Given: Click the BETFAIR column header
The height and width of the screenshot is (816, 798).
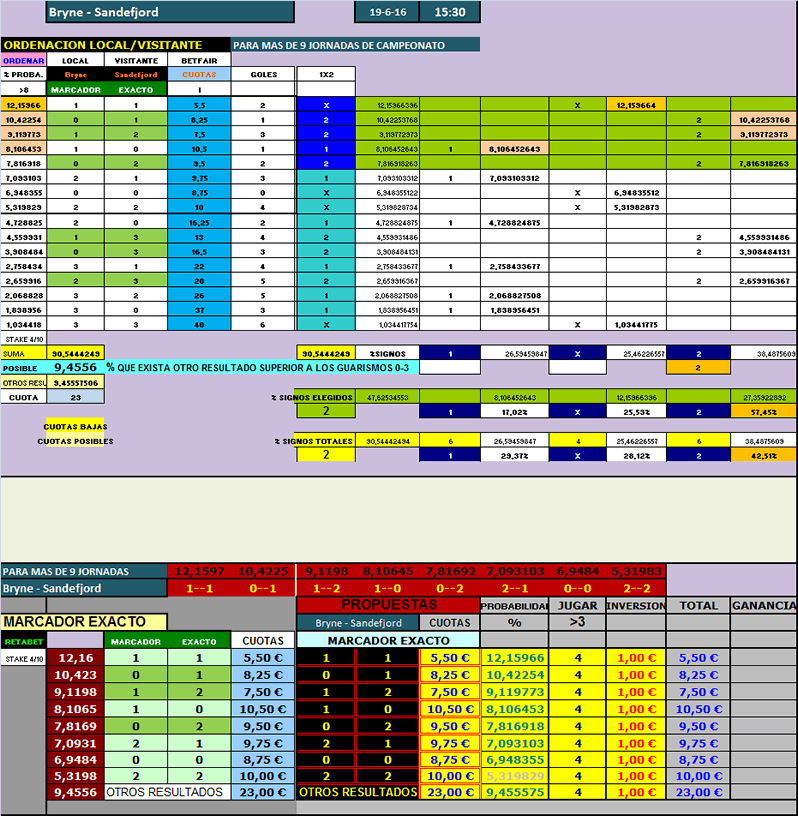Looking at the screenshot, I should click(x=199, y=60).
